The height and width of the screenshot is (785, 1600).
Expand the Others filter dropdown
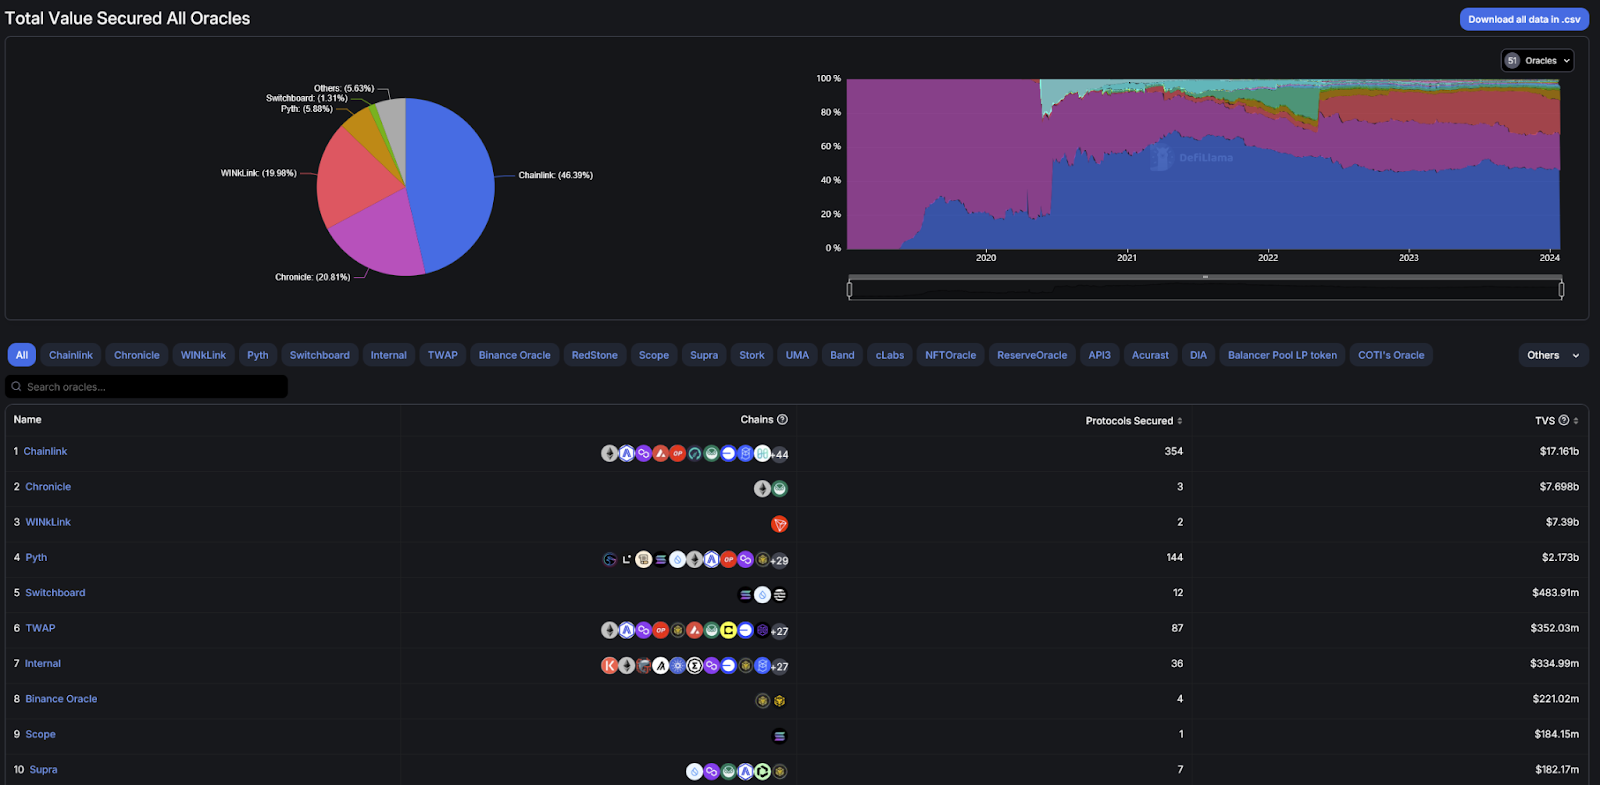(1553, 355)
